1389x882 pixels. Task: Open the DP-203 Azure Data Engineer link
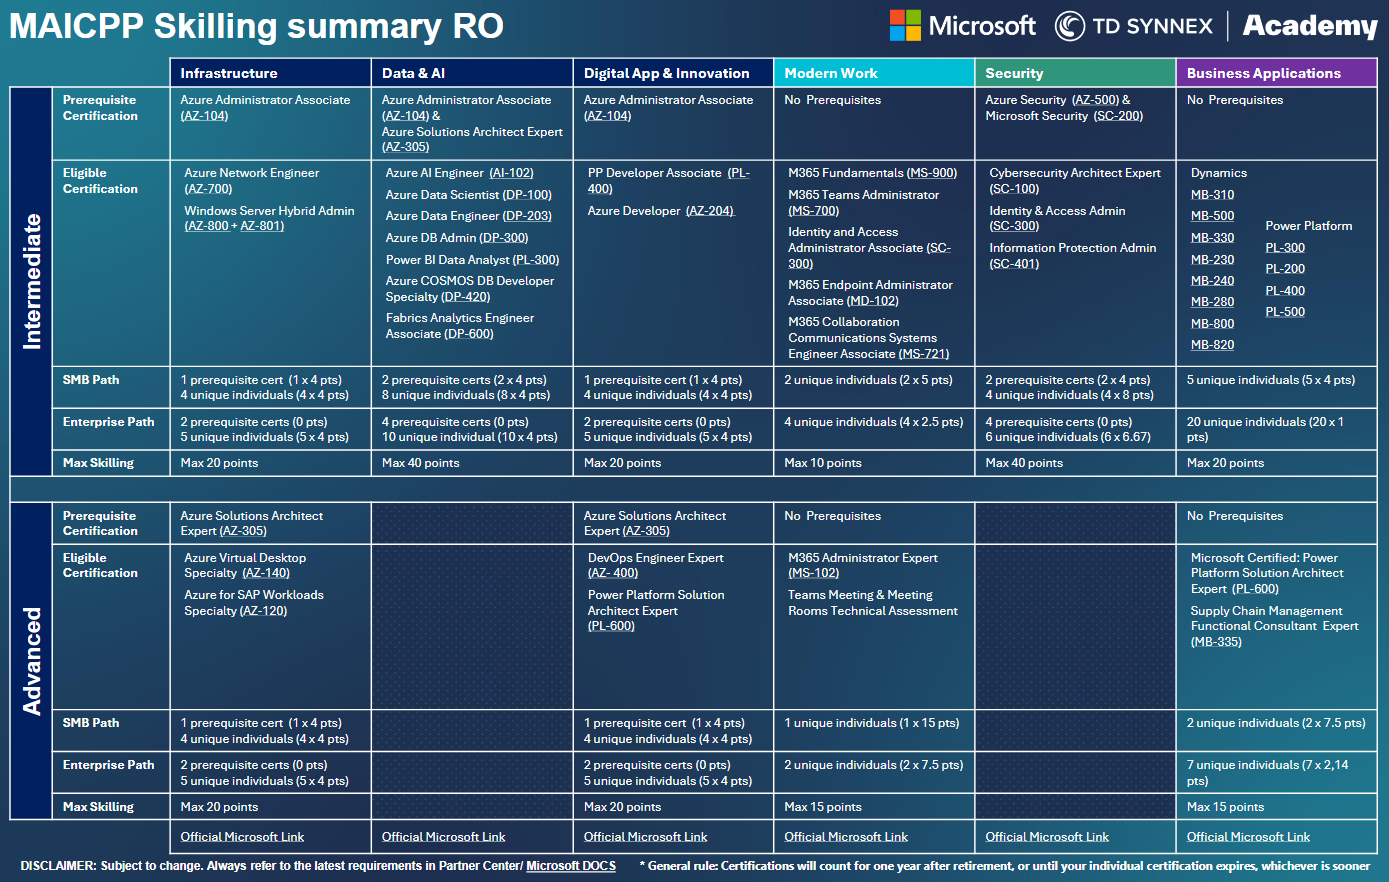coord(527,216)
